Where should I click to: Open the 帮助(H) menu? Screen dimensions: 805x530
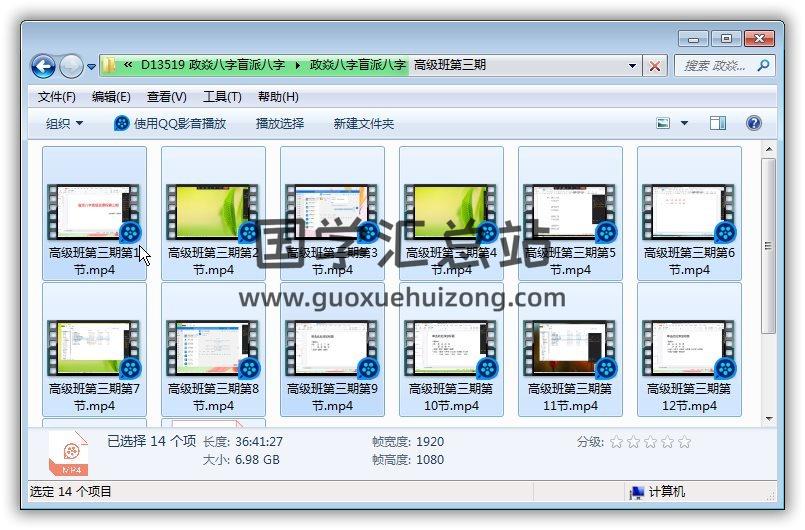pos(278,97)
